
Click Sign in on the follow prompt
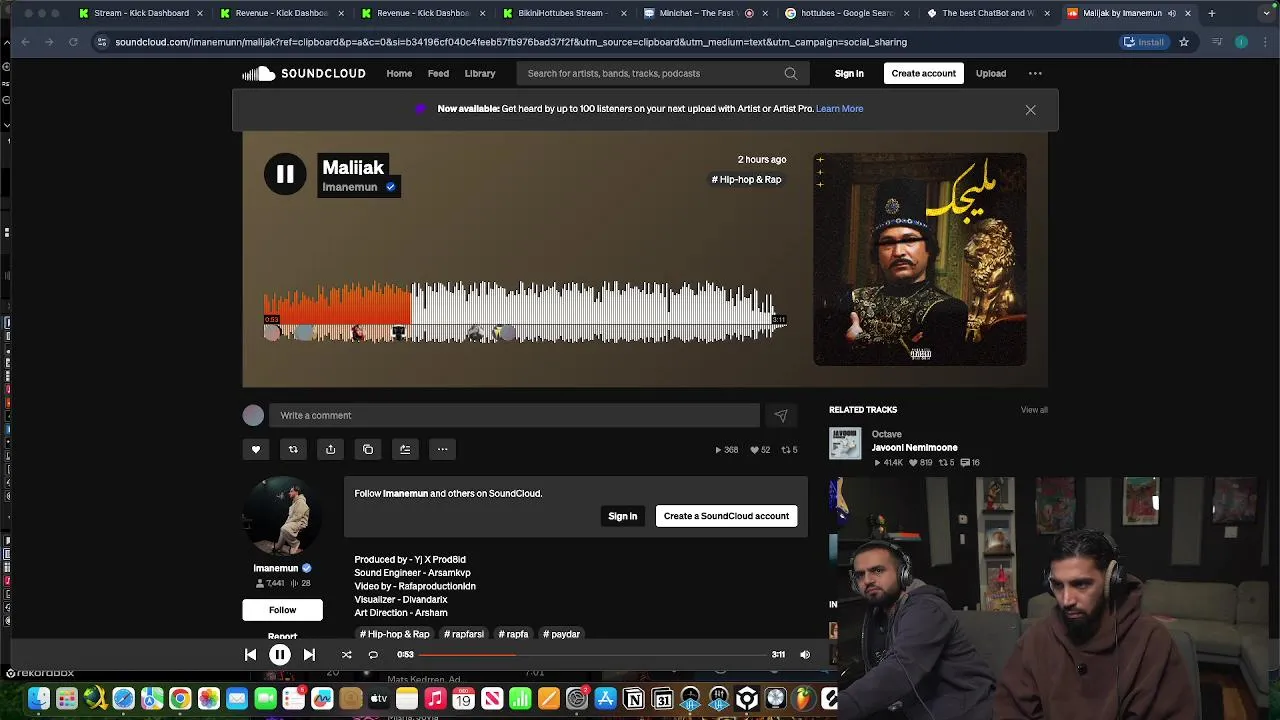[623, 516]
